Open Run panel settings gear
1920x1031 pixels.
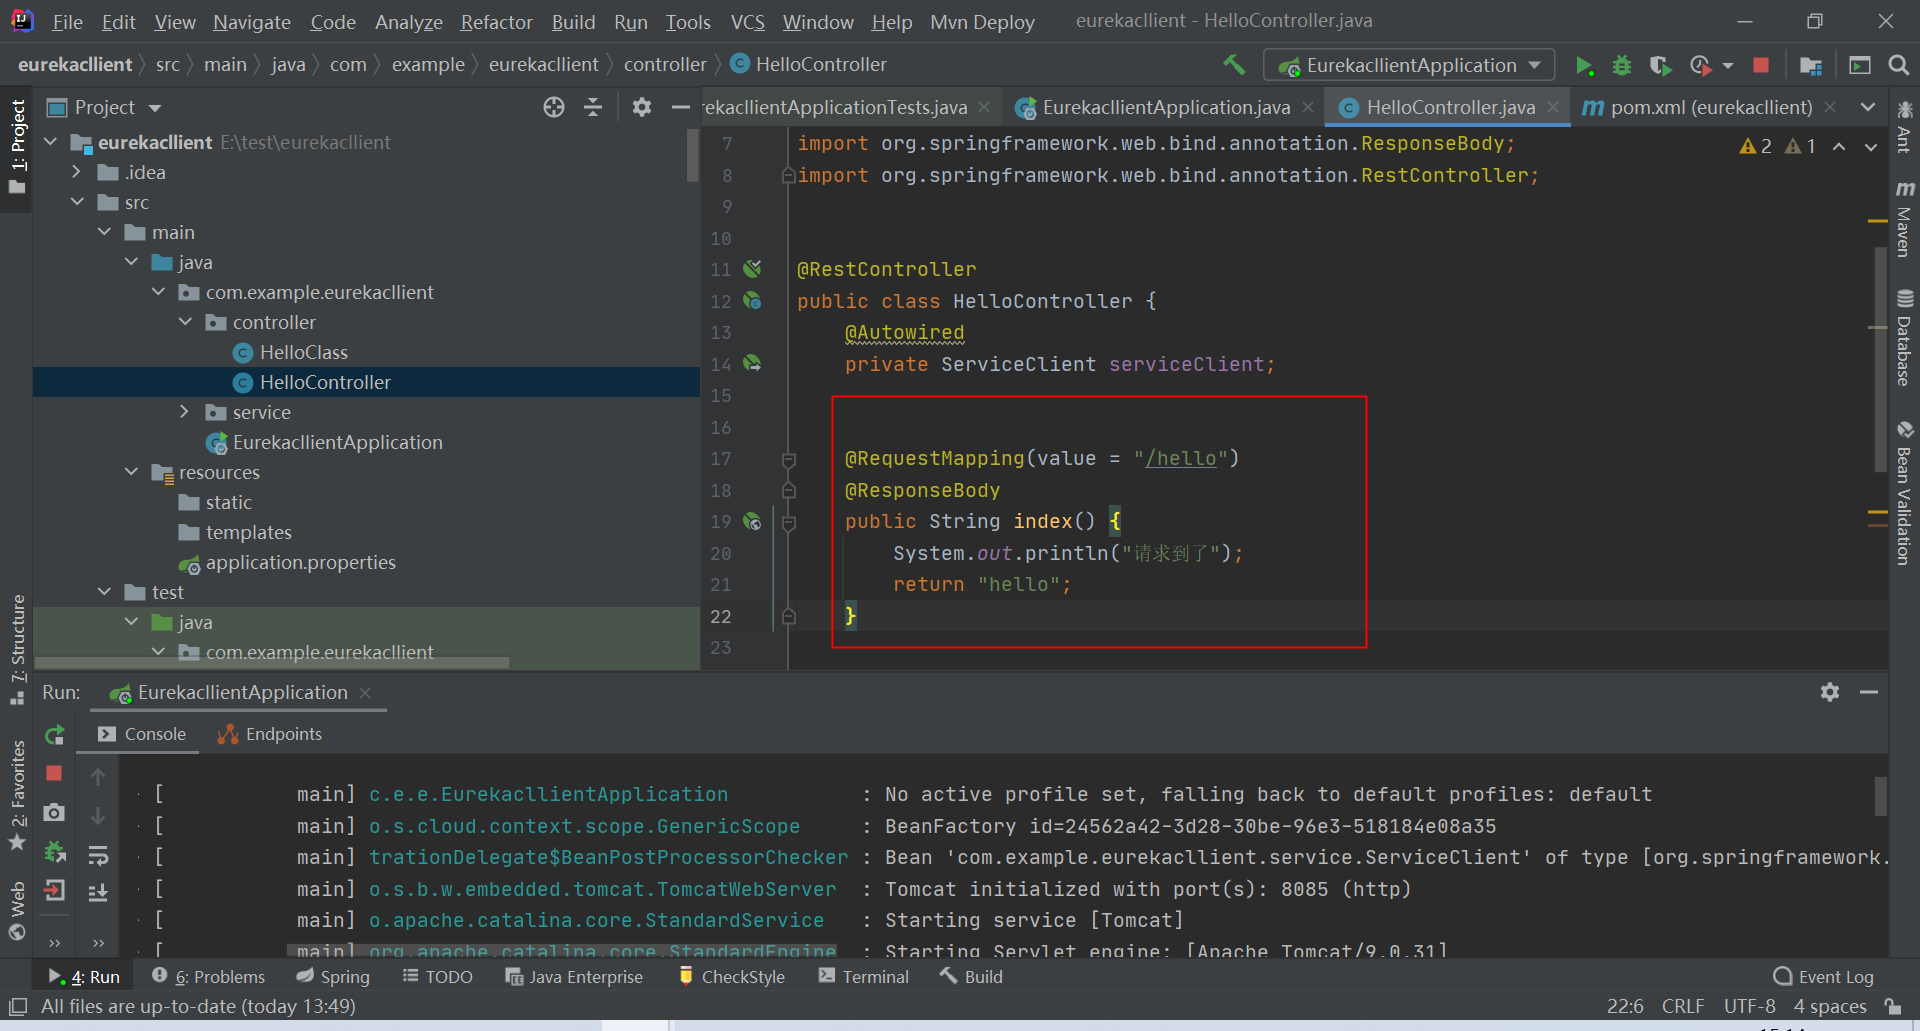click(1830, 692)
